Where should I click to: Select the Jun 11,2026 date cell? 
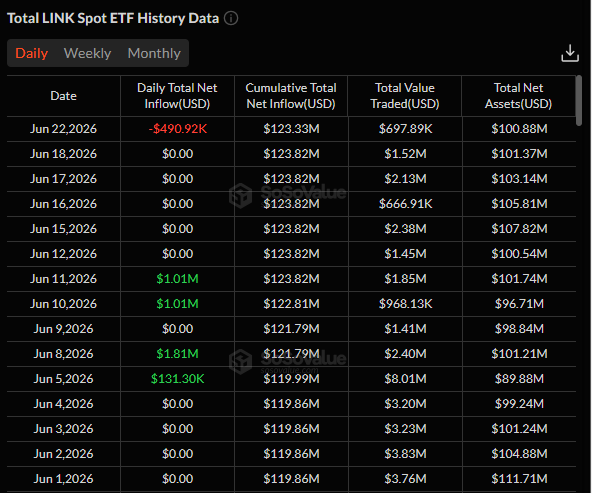tap(63, 279)
